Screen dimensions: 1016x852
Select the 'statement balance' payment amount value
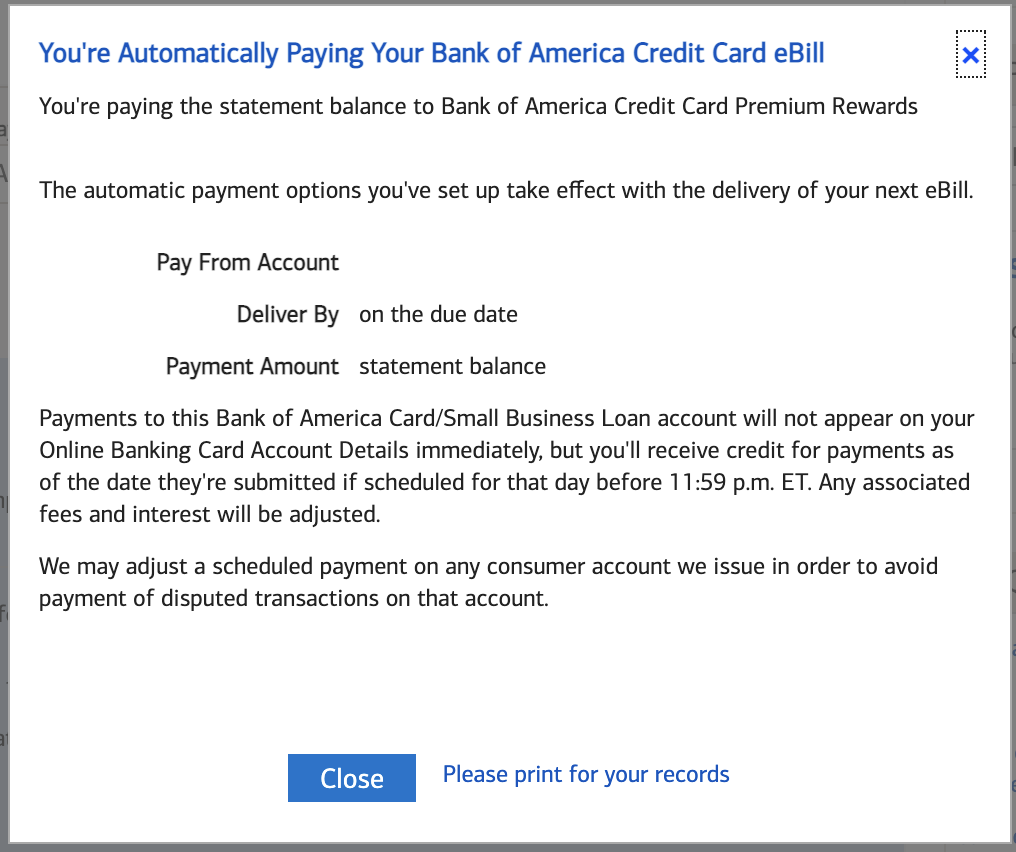[x=452, y=366]
